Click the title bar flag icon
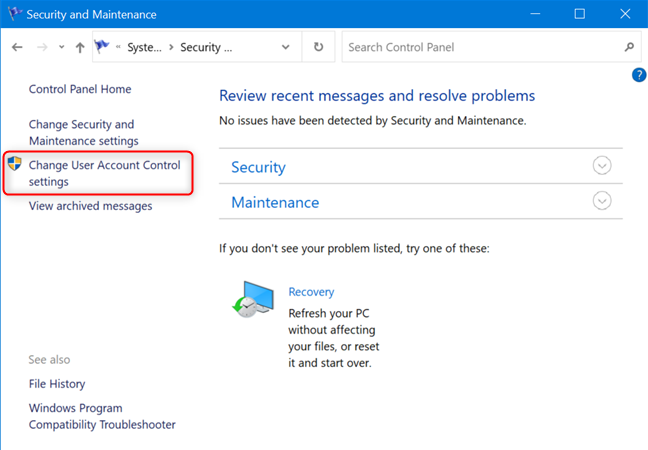This screenshot has height=450, width=648. coord(14,13)
